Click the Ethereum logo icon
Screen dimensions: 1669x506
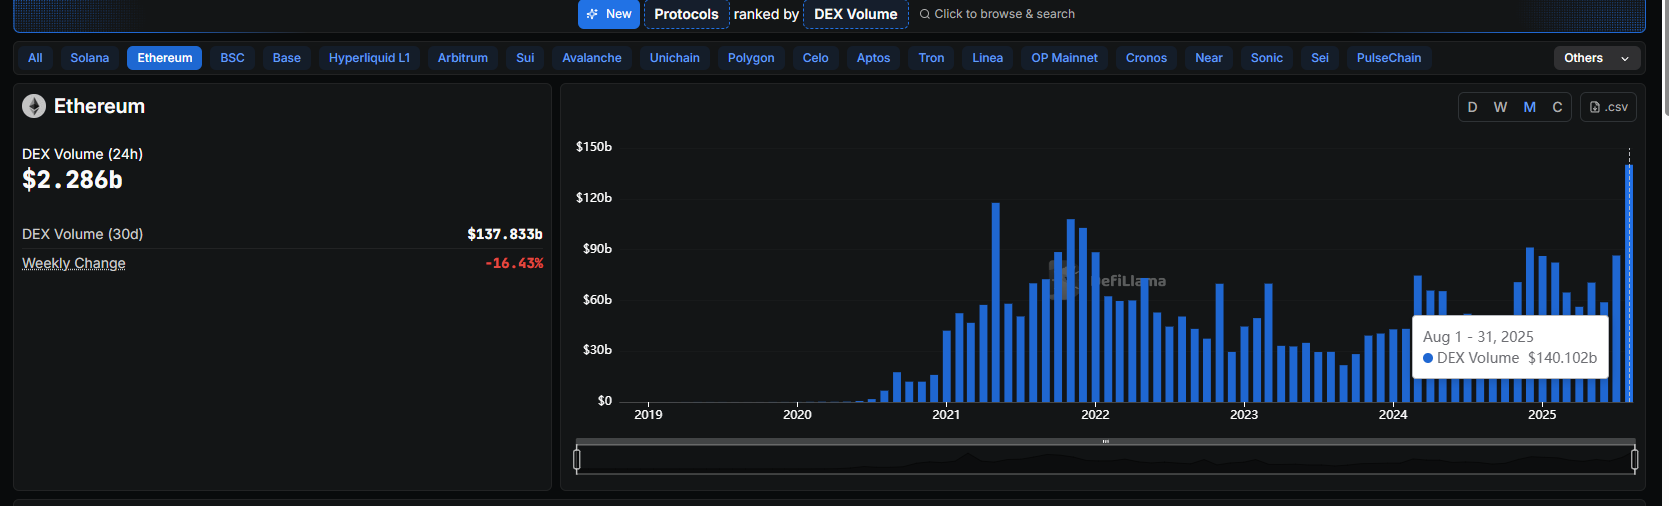click(34, 106)
